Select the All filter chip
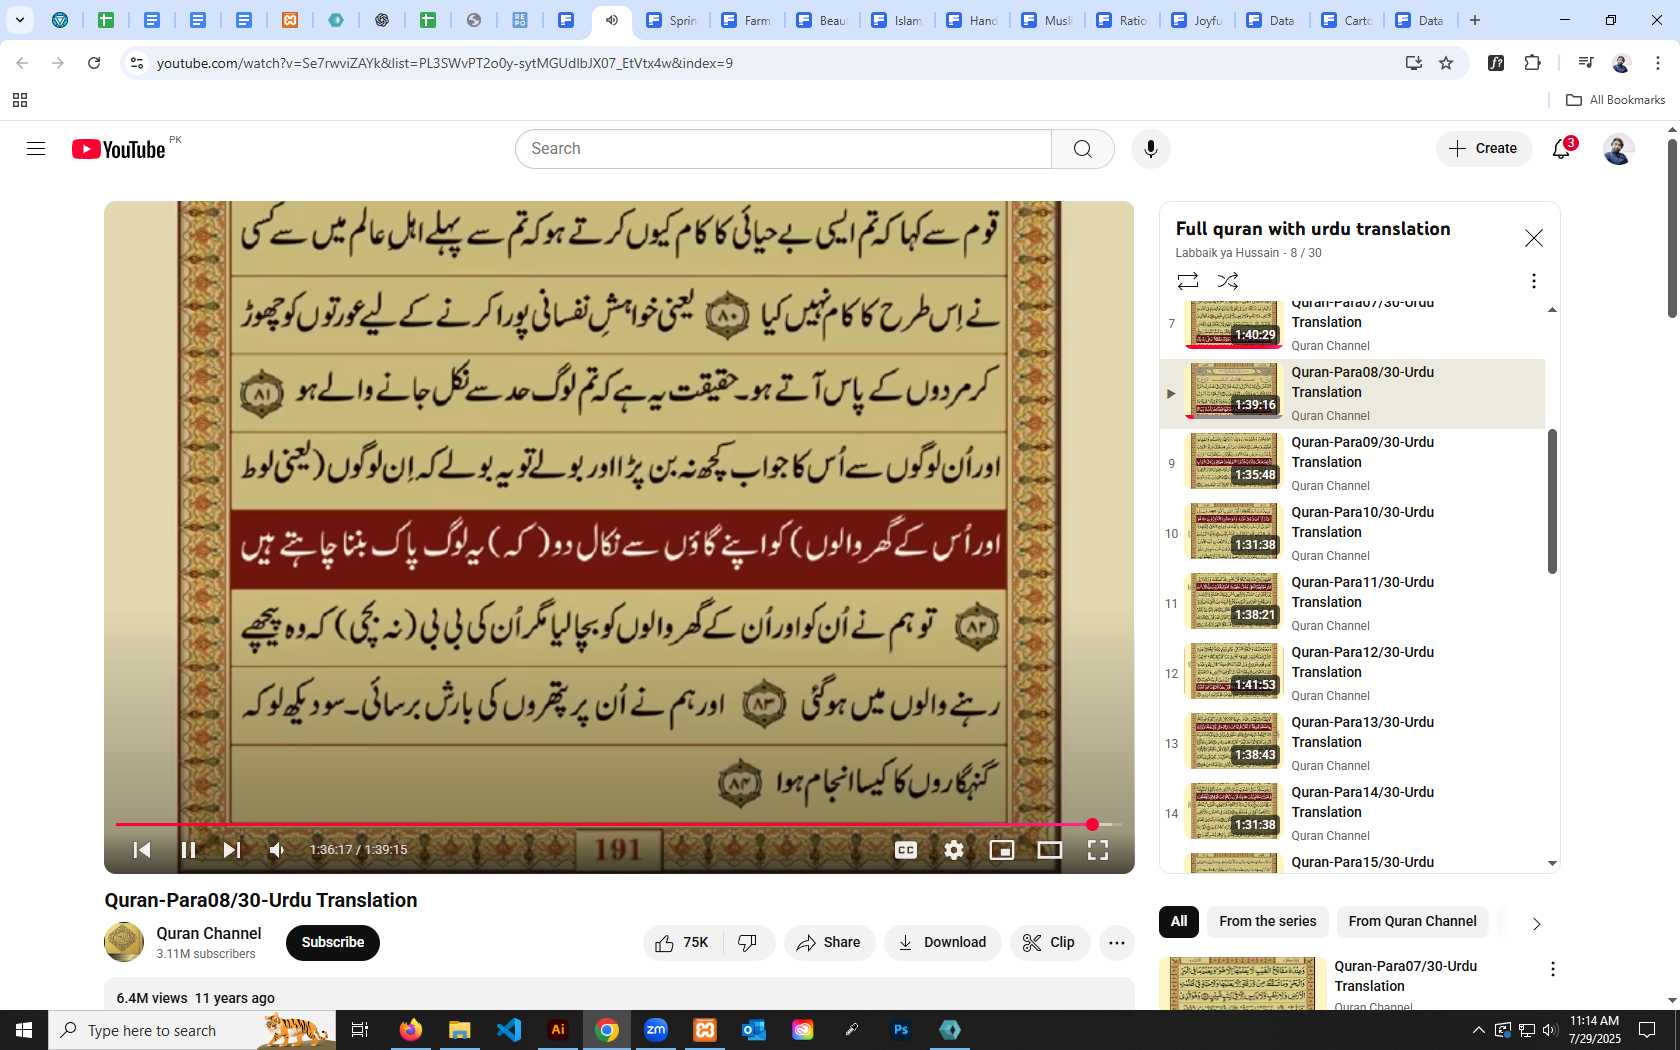The image size is (1680, 1050). tap(1179, 922)
